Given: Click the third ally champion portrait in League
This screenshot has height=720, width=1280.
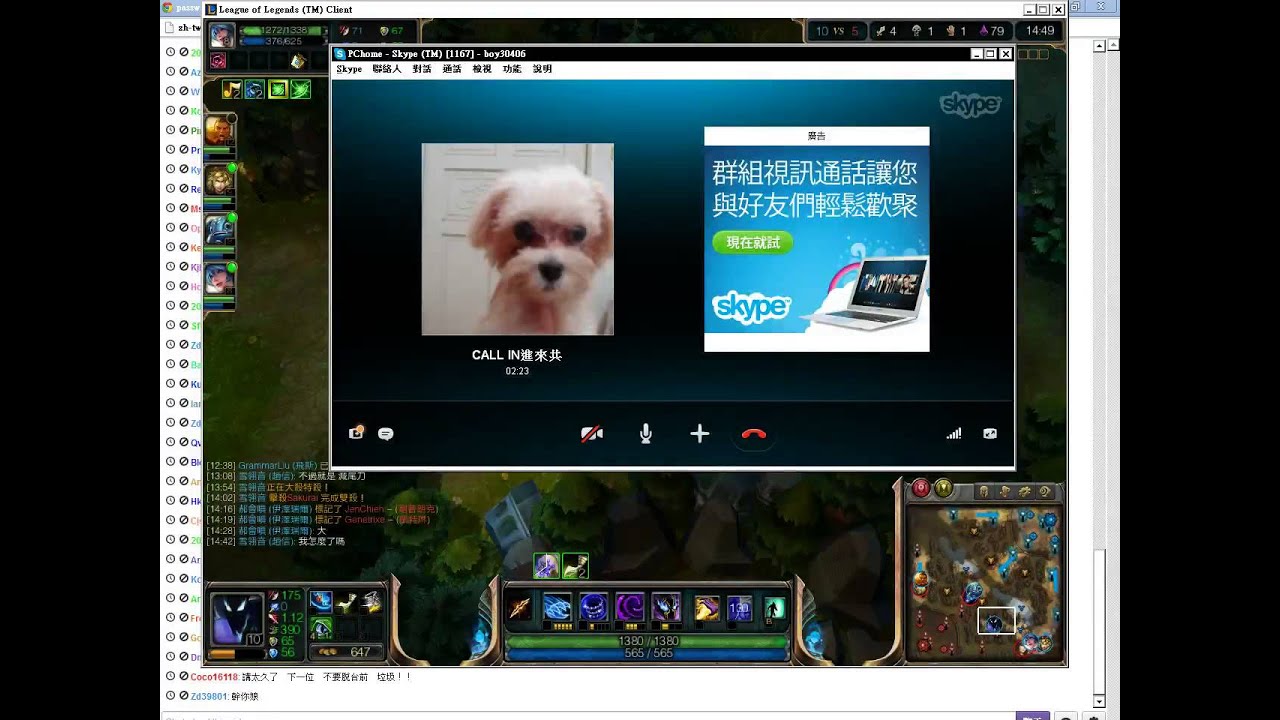Looking at the screenshot, I should 219,229.
